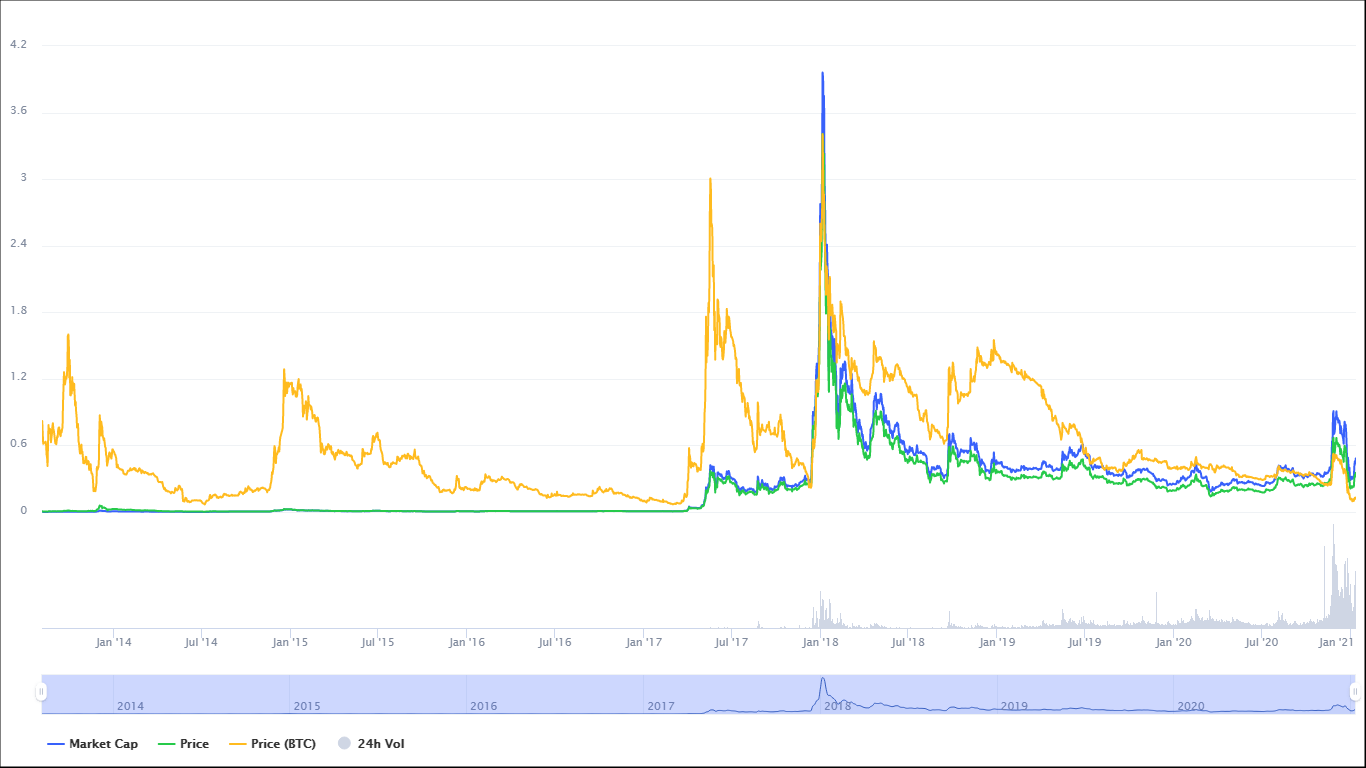1366x768 pixels.
Task: Click the January 2018 market cap peak
Action: 822,73
